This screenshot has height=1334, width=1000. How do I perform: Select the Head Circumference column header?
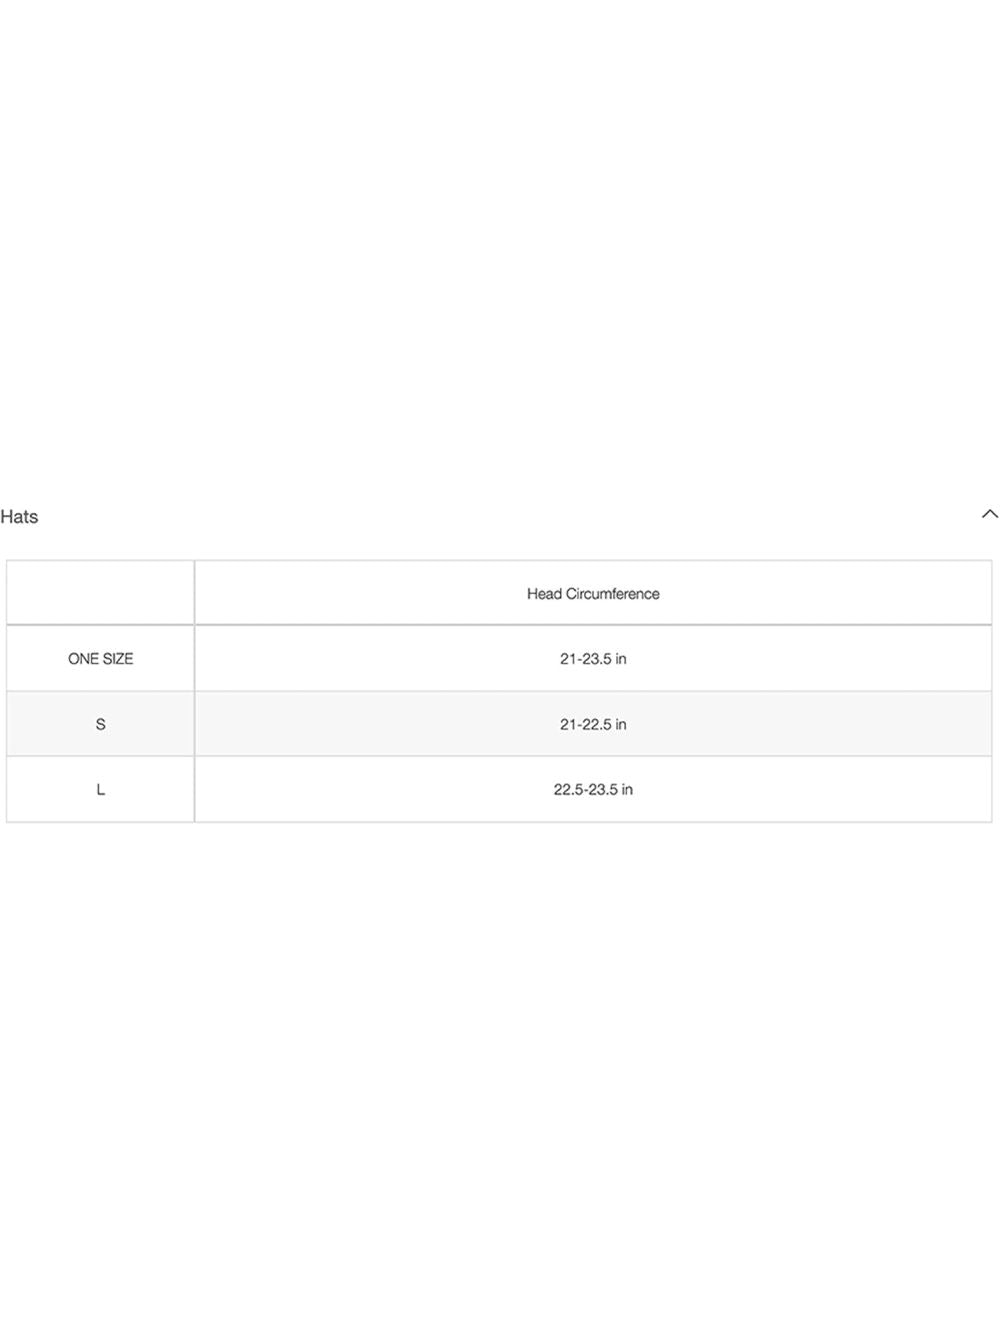click(x=593, y=594)
